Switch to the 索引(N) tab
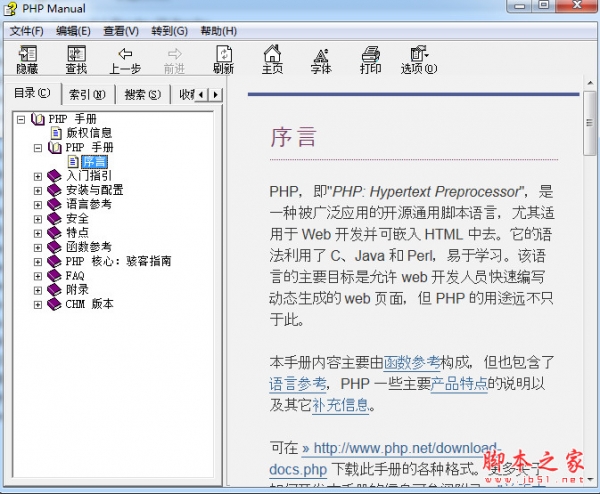This screenshot has height=494, width=600. click(87, 95)
